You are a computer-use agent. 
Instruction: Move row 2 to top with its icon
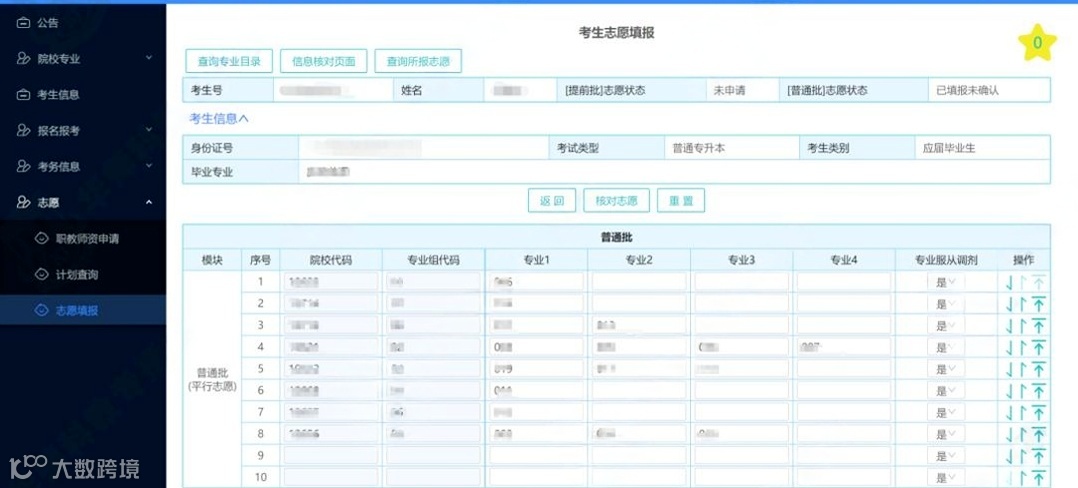(1038, 304)
